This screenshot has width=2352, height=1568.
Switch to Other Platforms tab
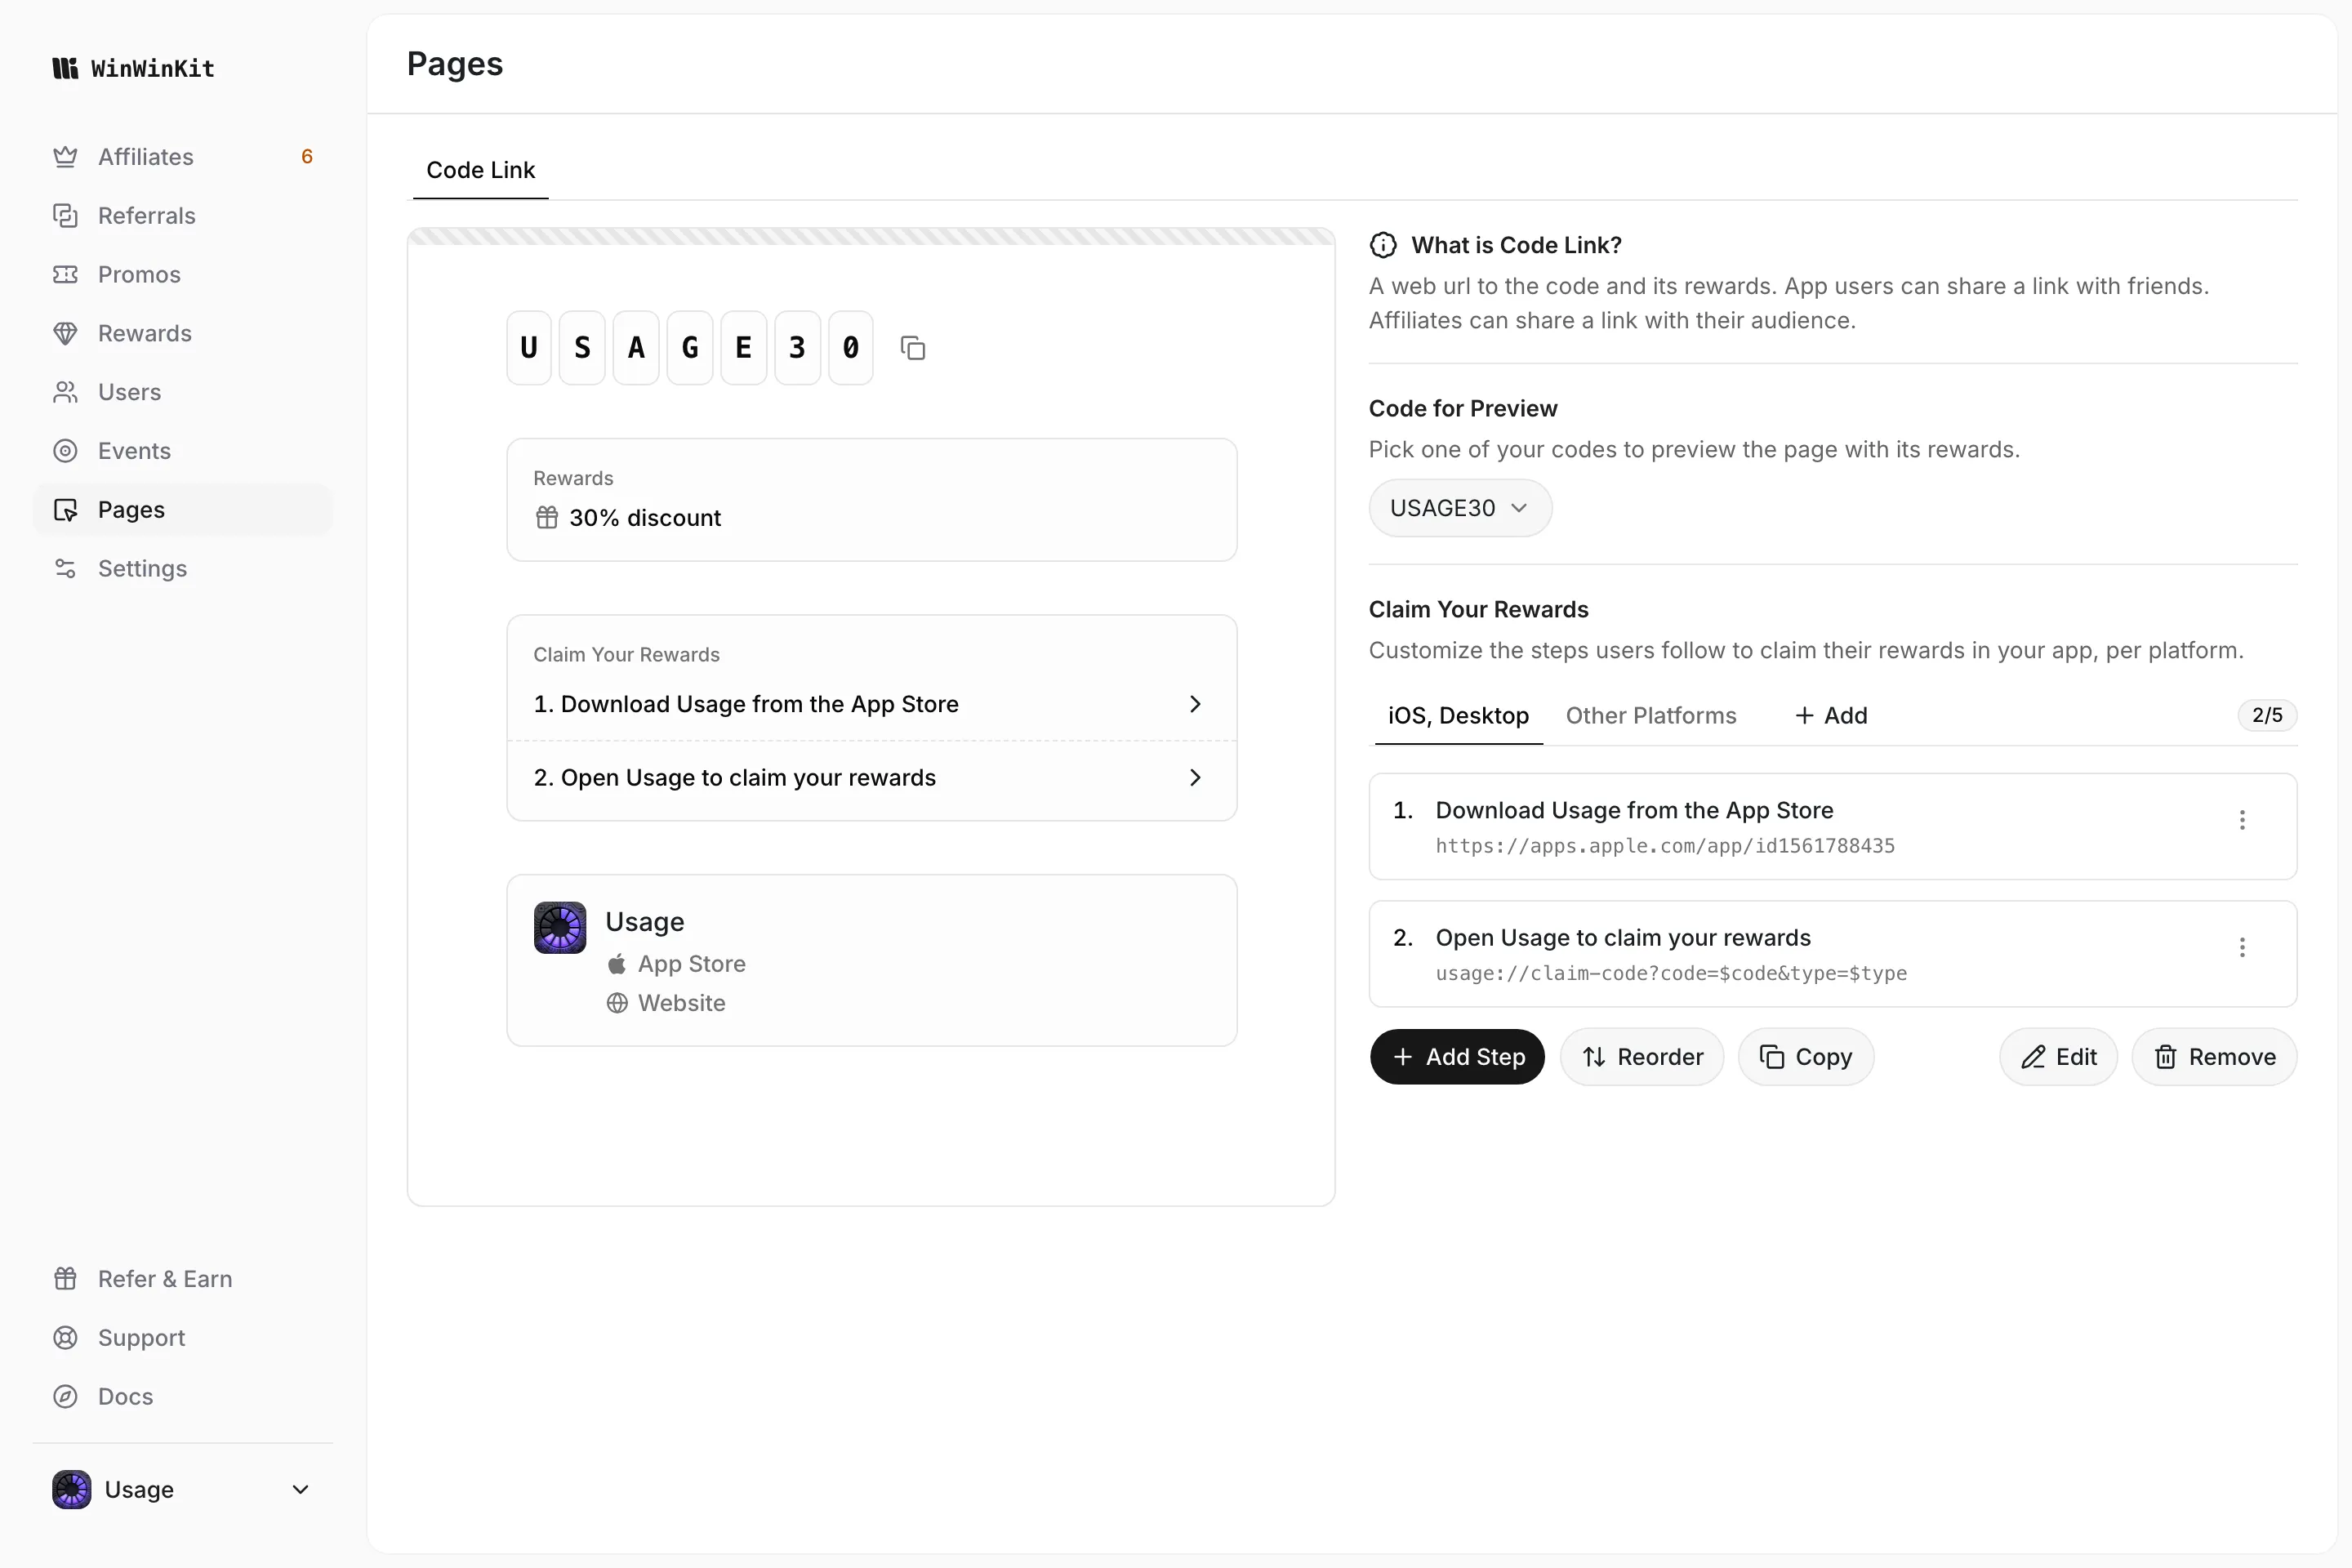coord(1651,716)
